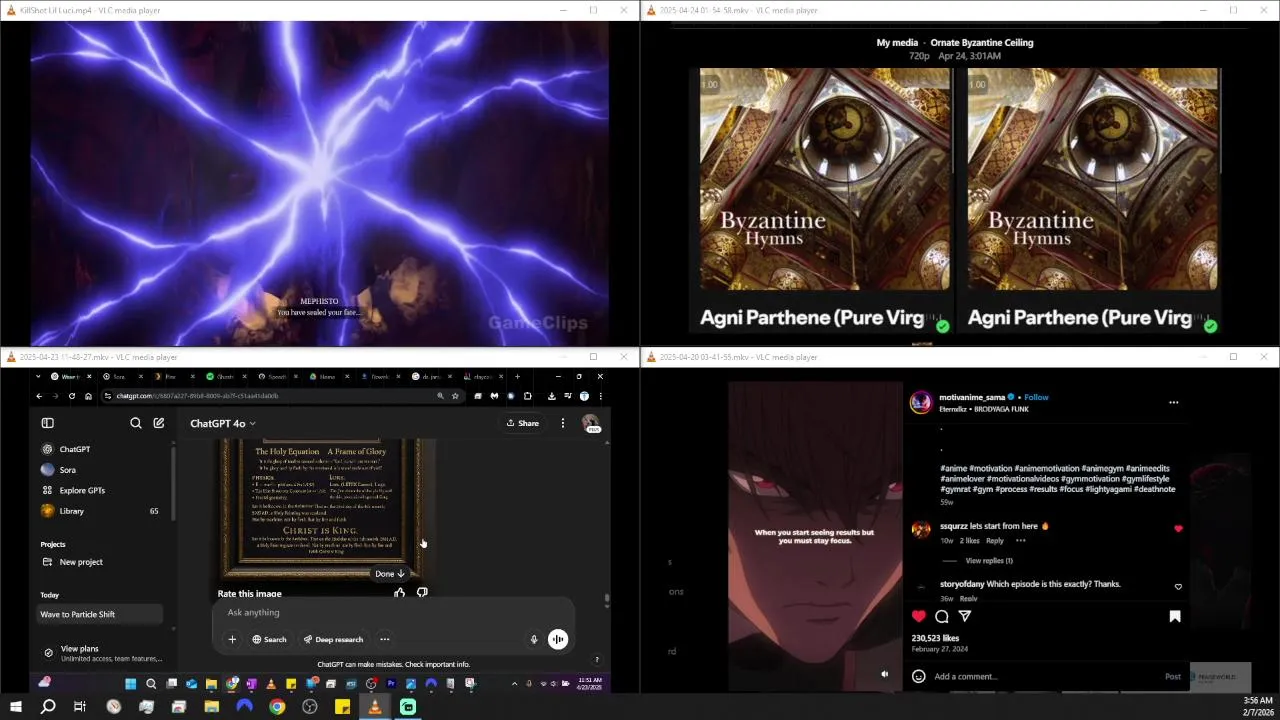This screenshot has height=720, width=1280.
Task: Click the red heart like button
Action: (x=919, y=616)
